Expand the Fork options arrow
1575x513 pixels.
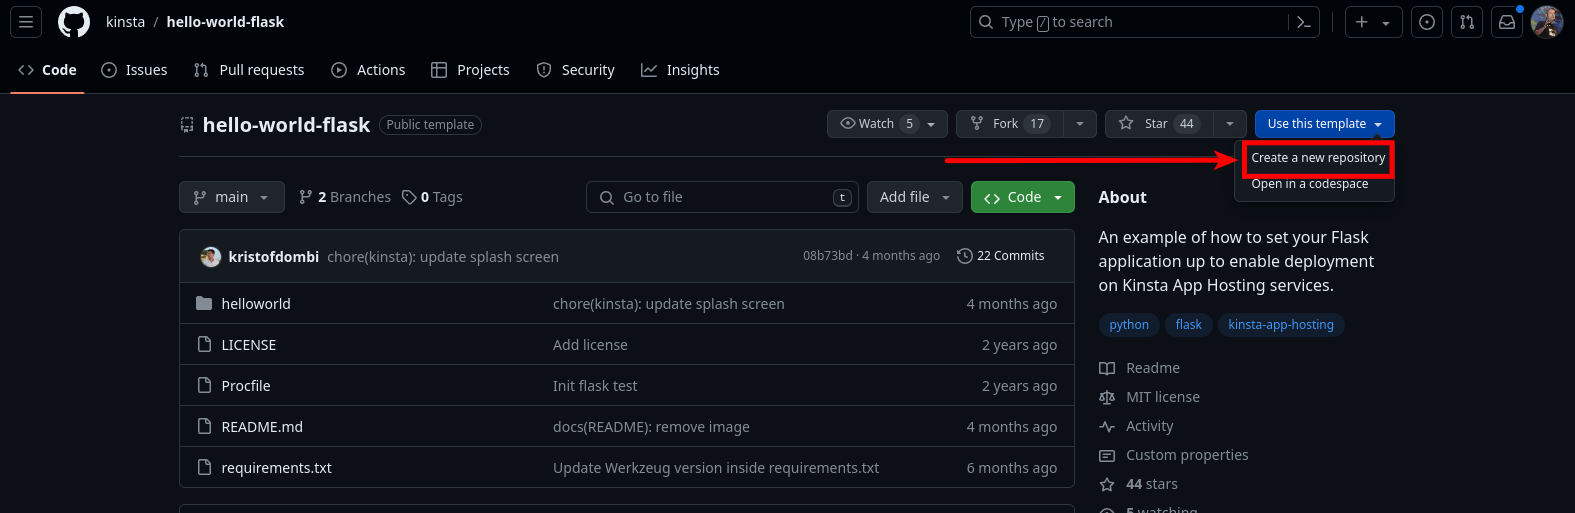(x=1079, y=124)
